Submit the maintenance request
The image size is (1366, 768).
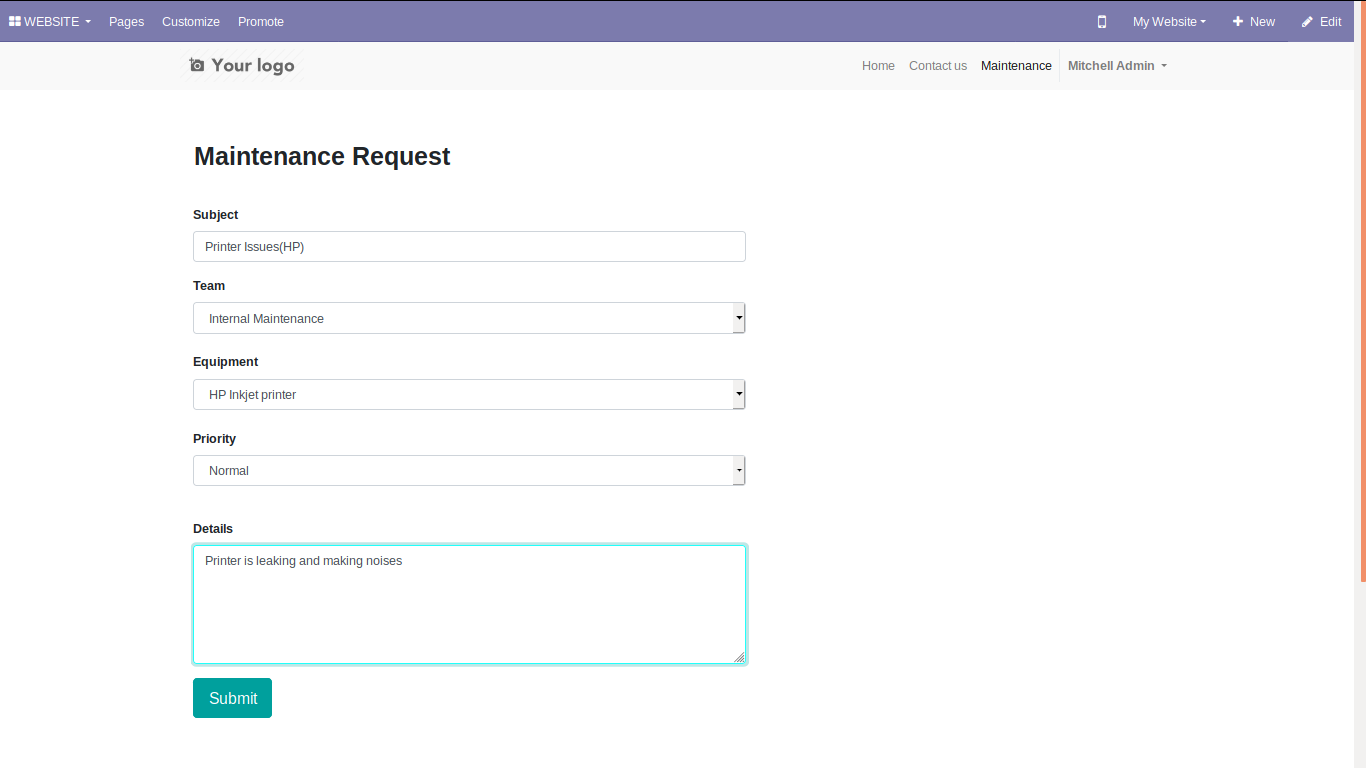coord(232,698)
